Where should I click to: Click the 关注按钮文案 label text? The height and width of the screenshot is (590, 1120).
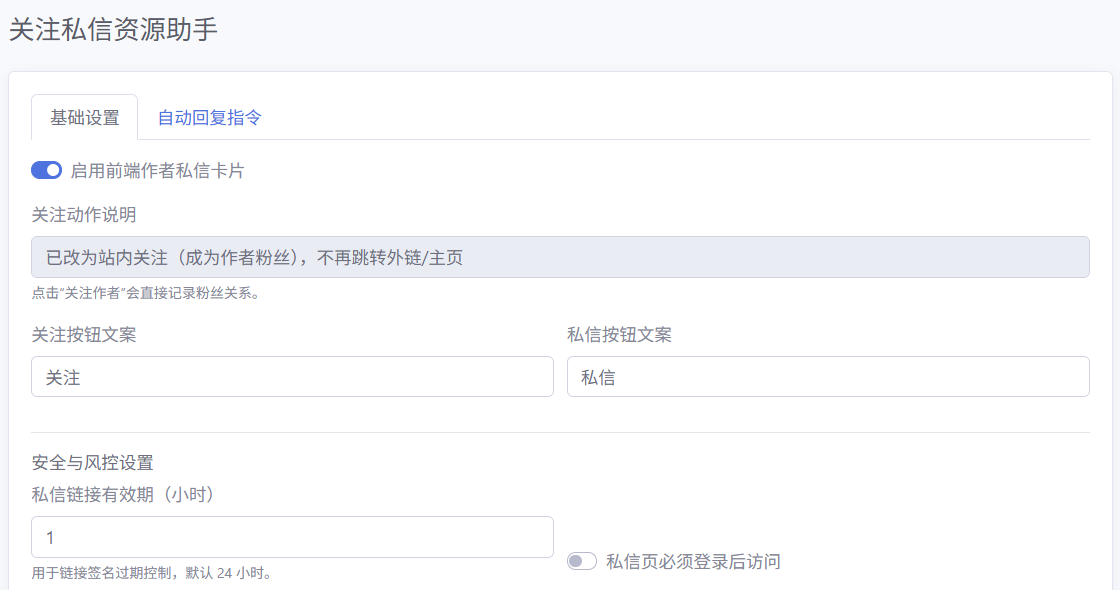tap(84, 334)
